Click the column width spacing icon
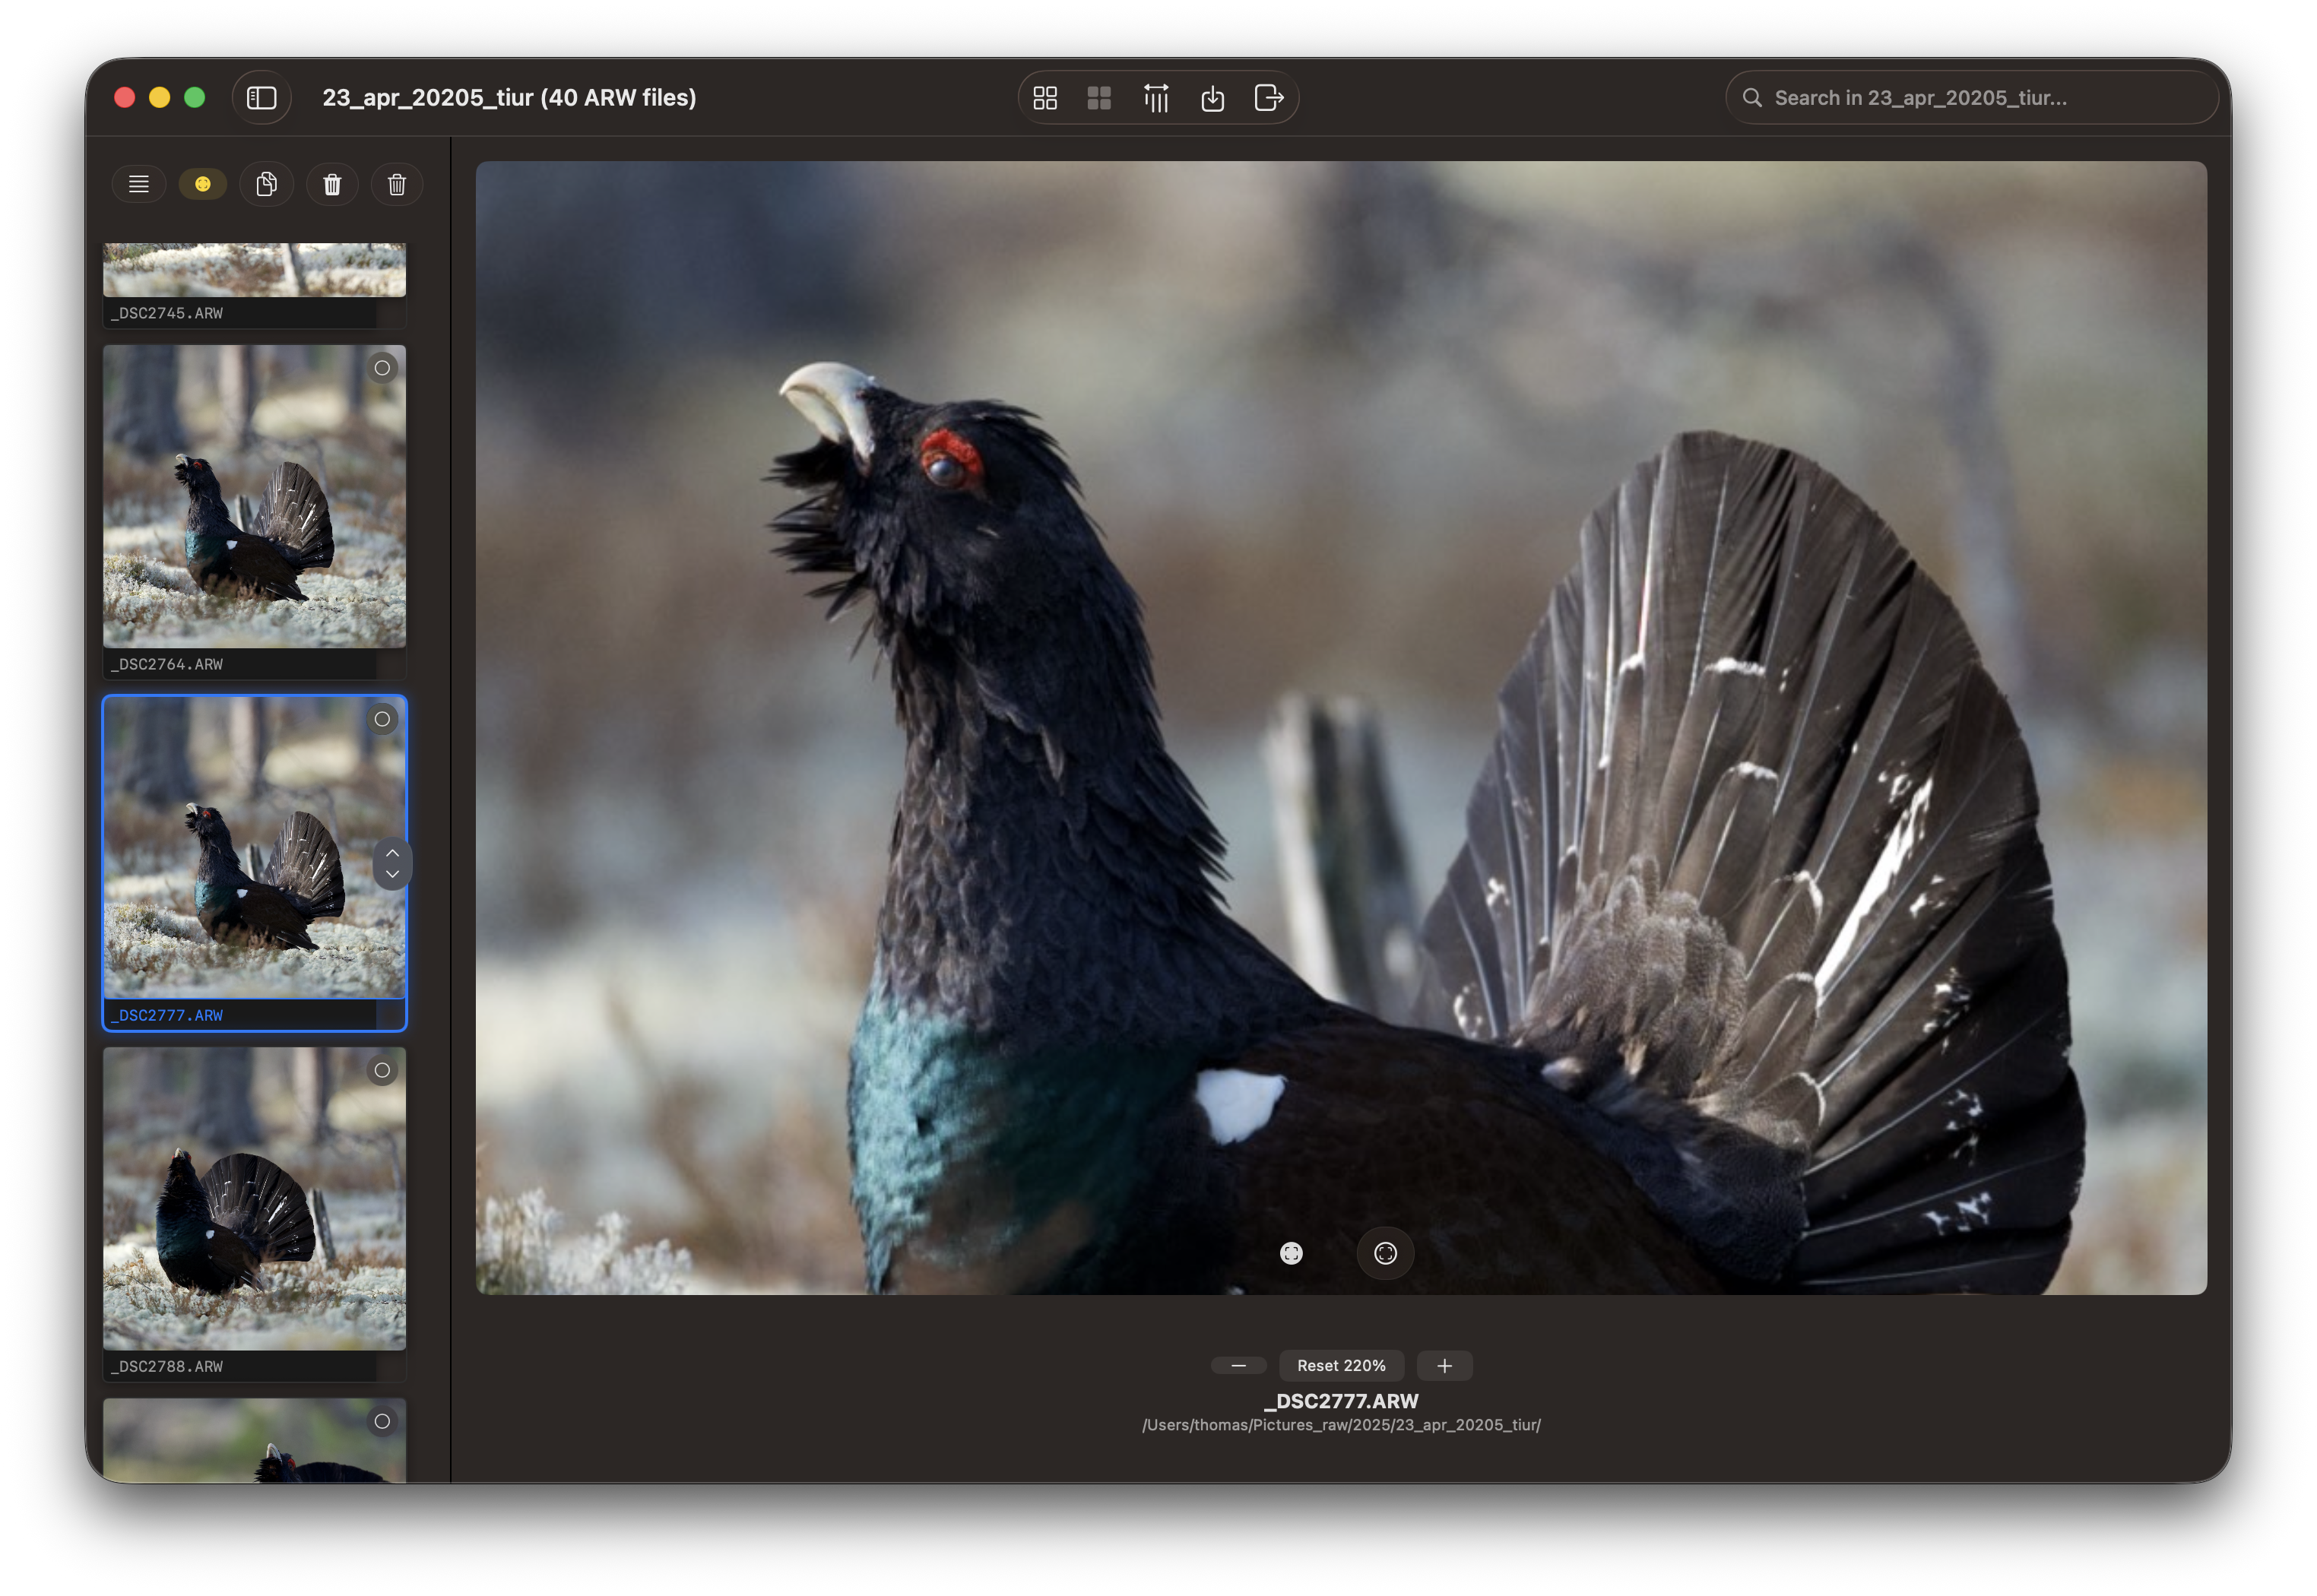The image size is (2317, 1596). (x=1156, y=98)
